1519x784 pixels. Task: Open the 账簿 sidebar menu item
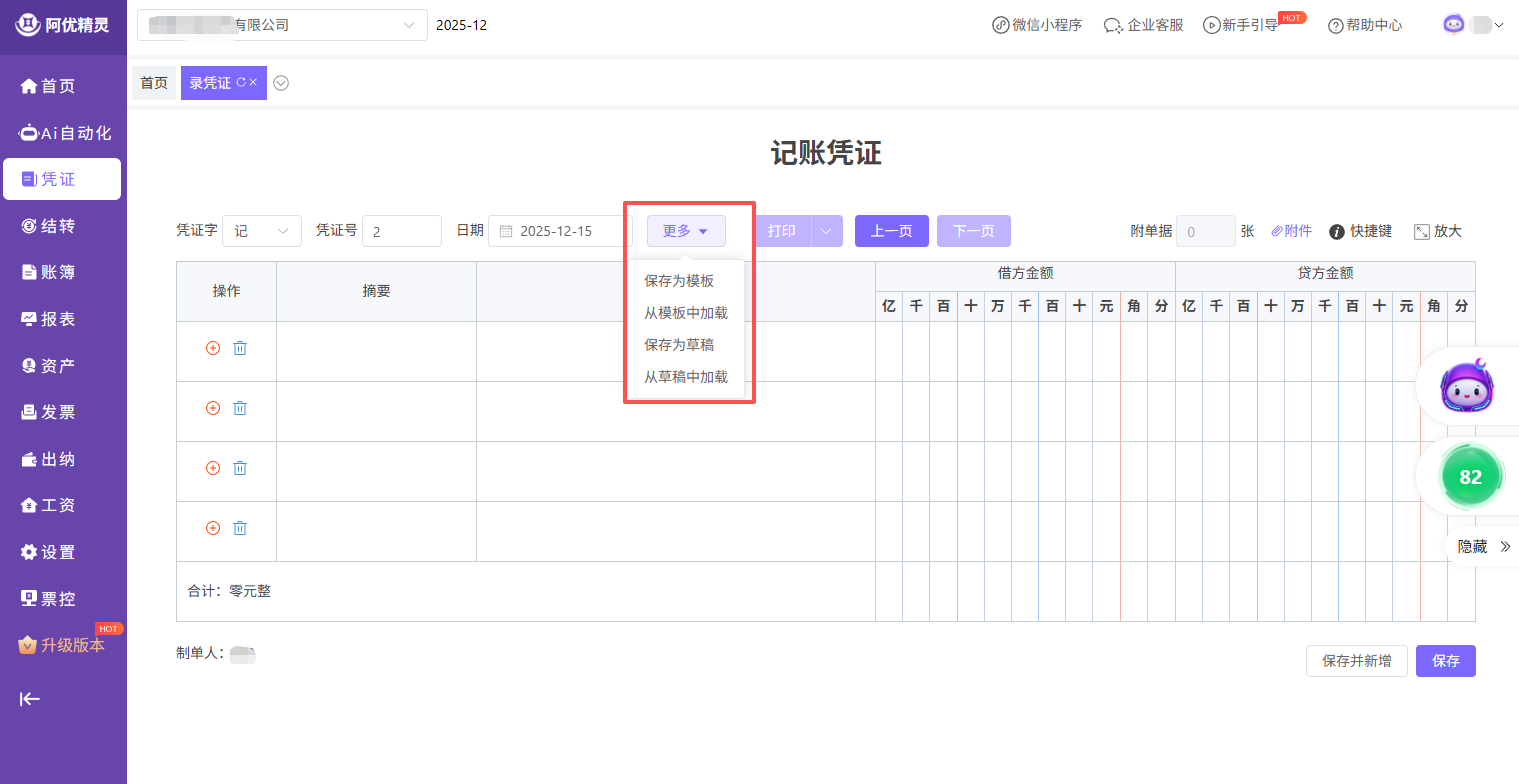[58, 273]
